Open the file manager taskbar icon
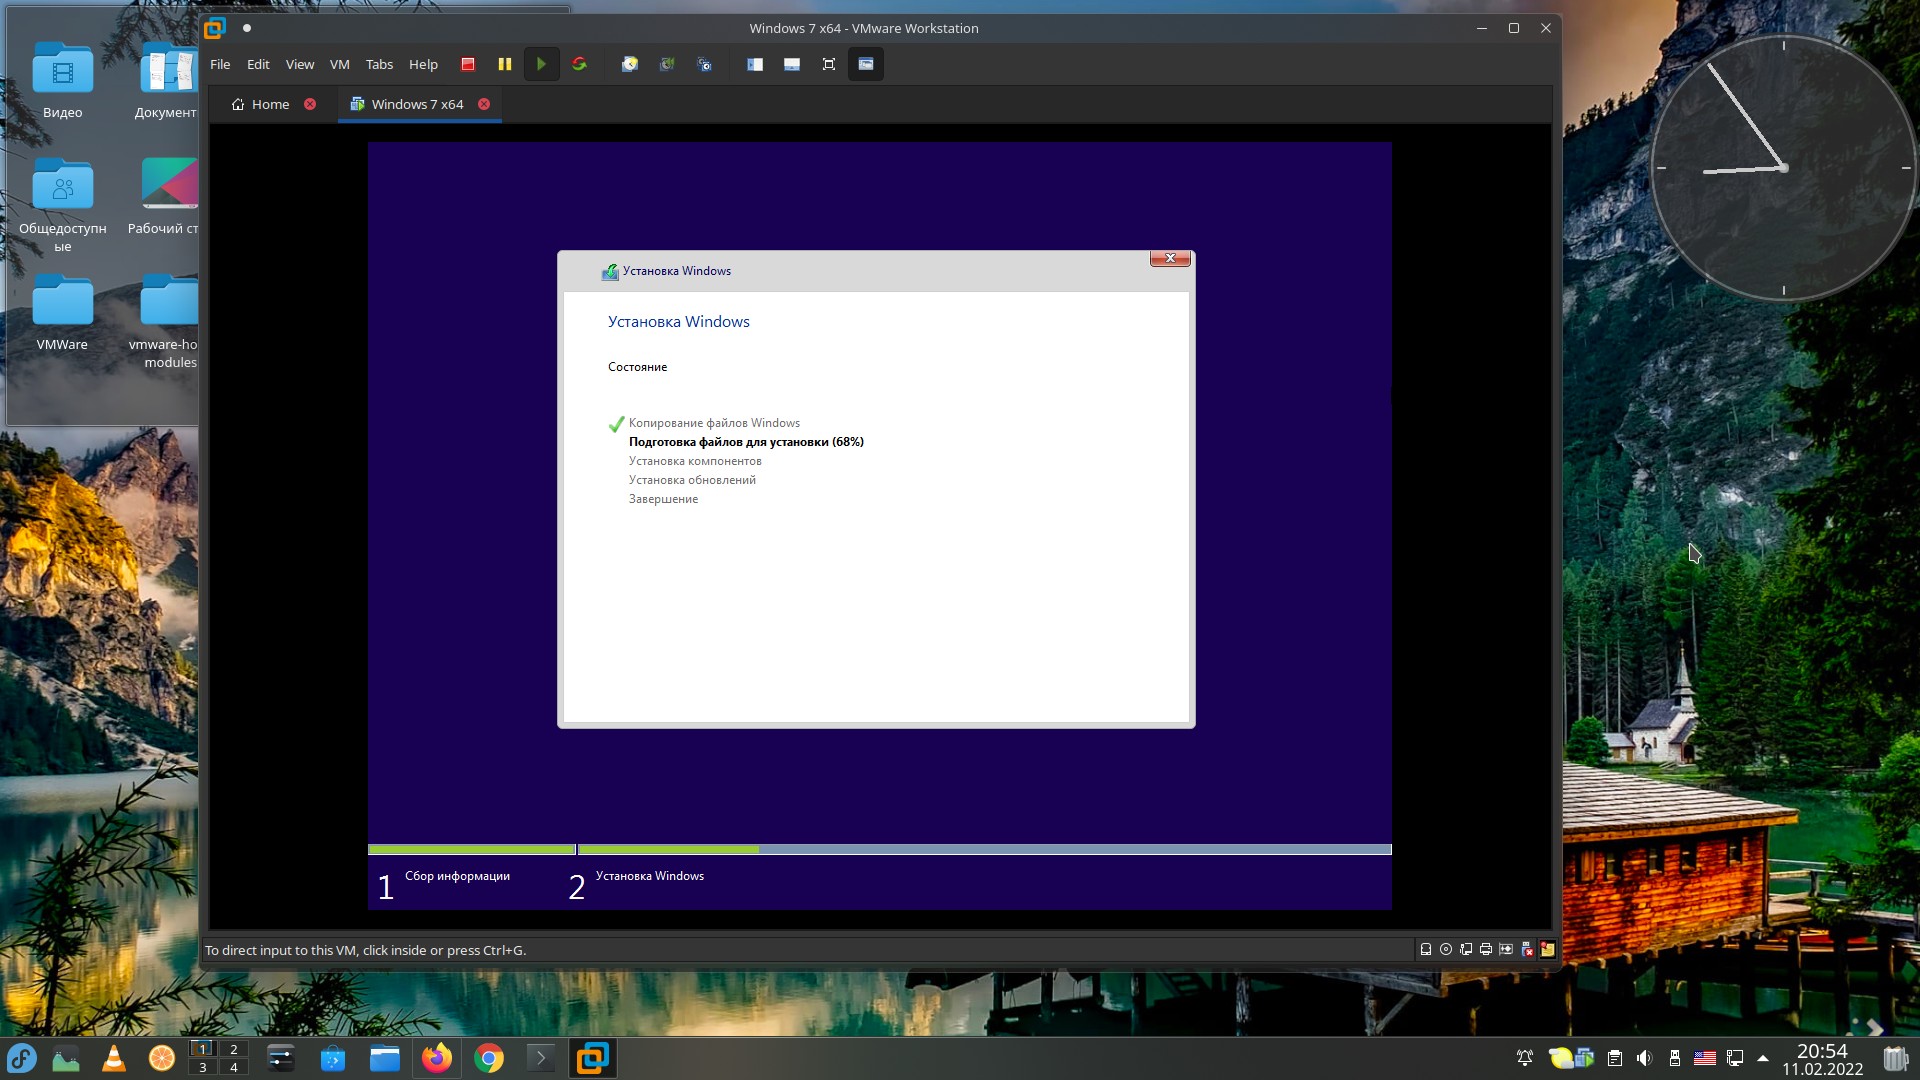The width and height of the screenshot is (1920, 1080). [x=385, y=1058]
